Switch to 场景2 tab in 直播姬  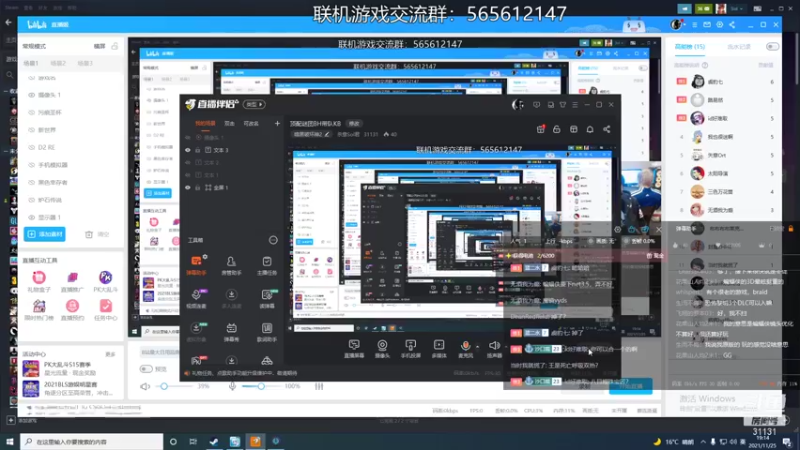[x=58, y=63]
